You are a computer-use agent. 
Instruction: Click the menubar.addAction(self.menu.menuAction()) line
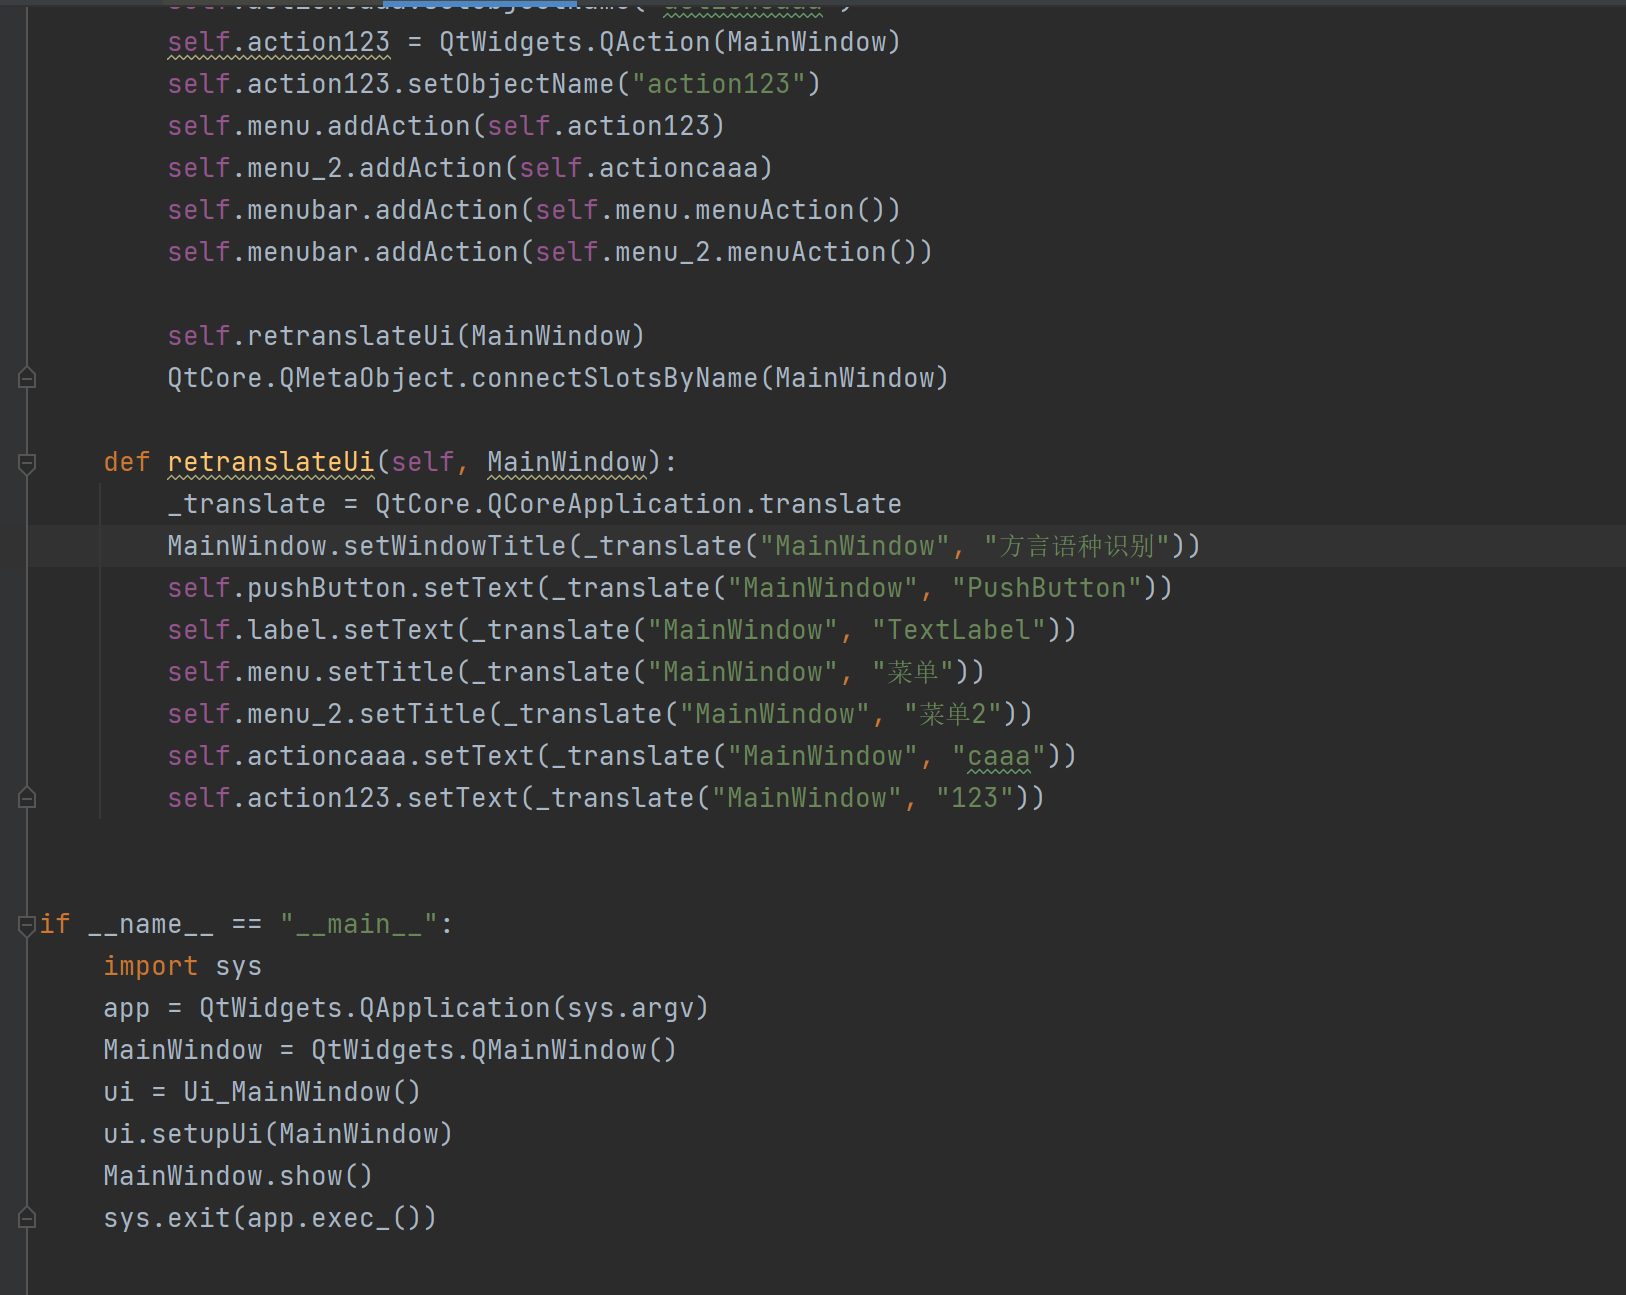534,210
